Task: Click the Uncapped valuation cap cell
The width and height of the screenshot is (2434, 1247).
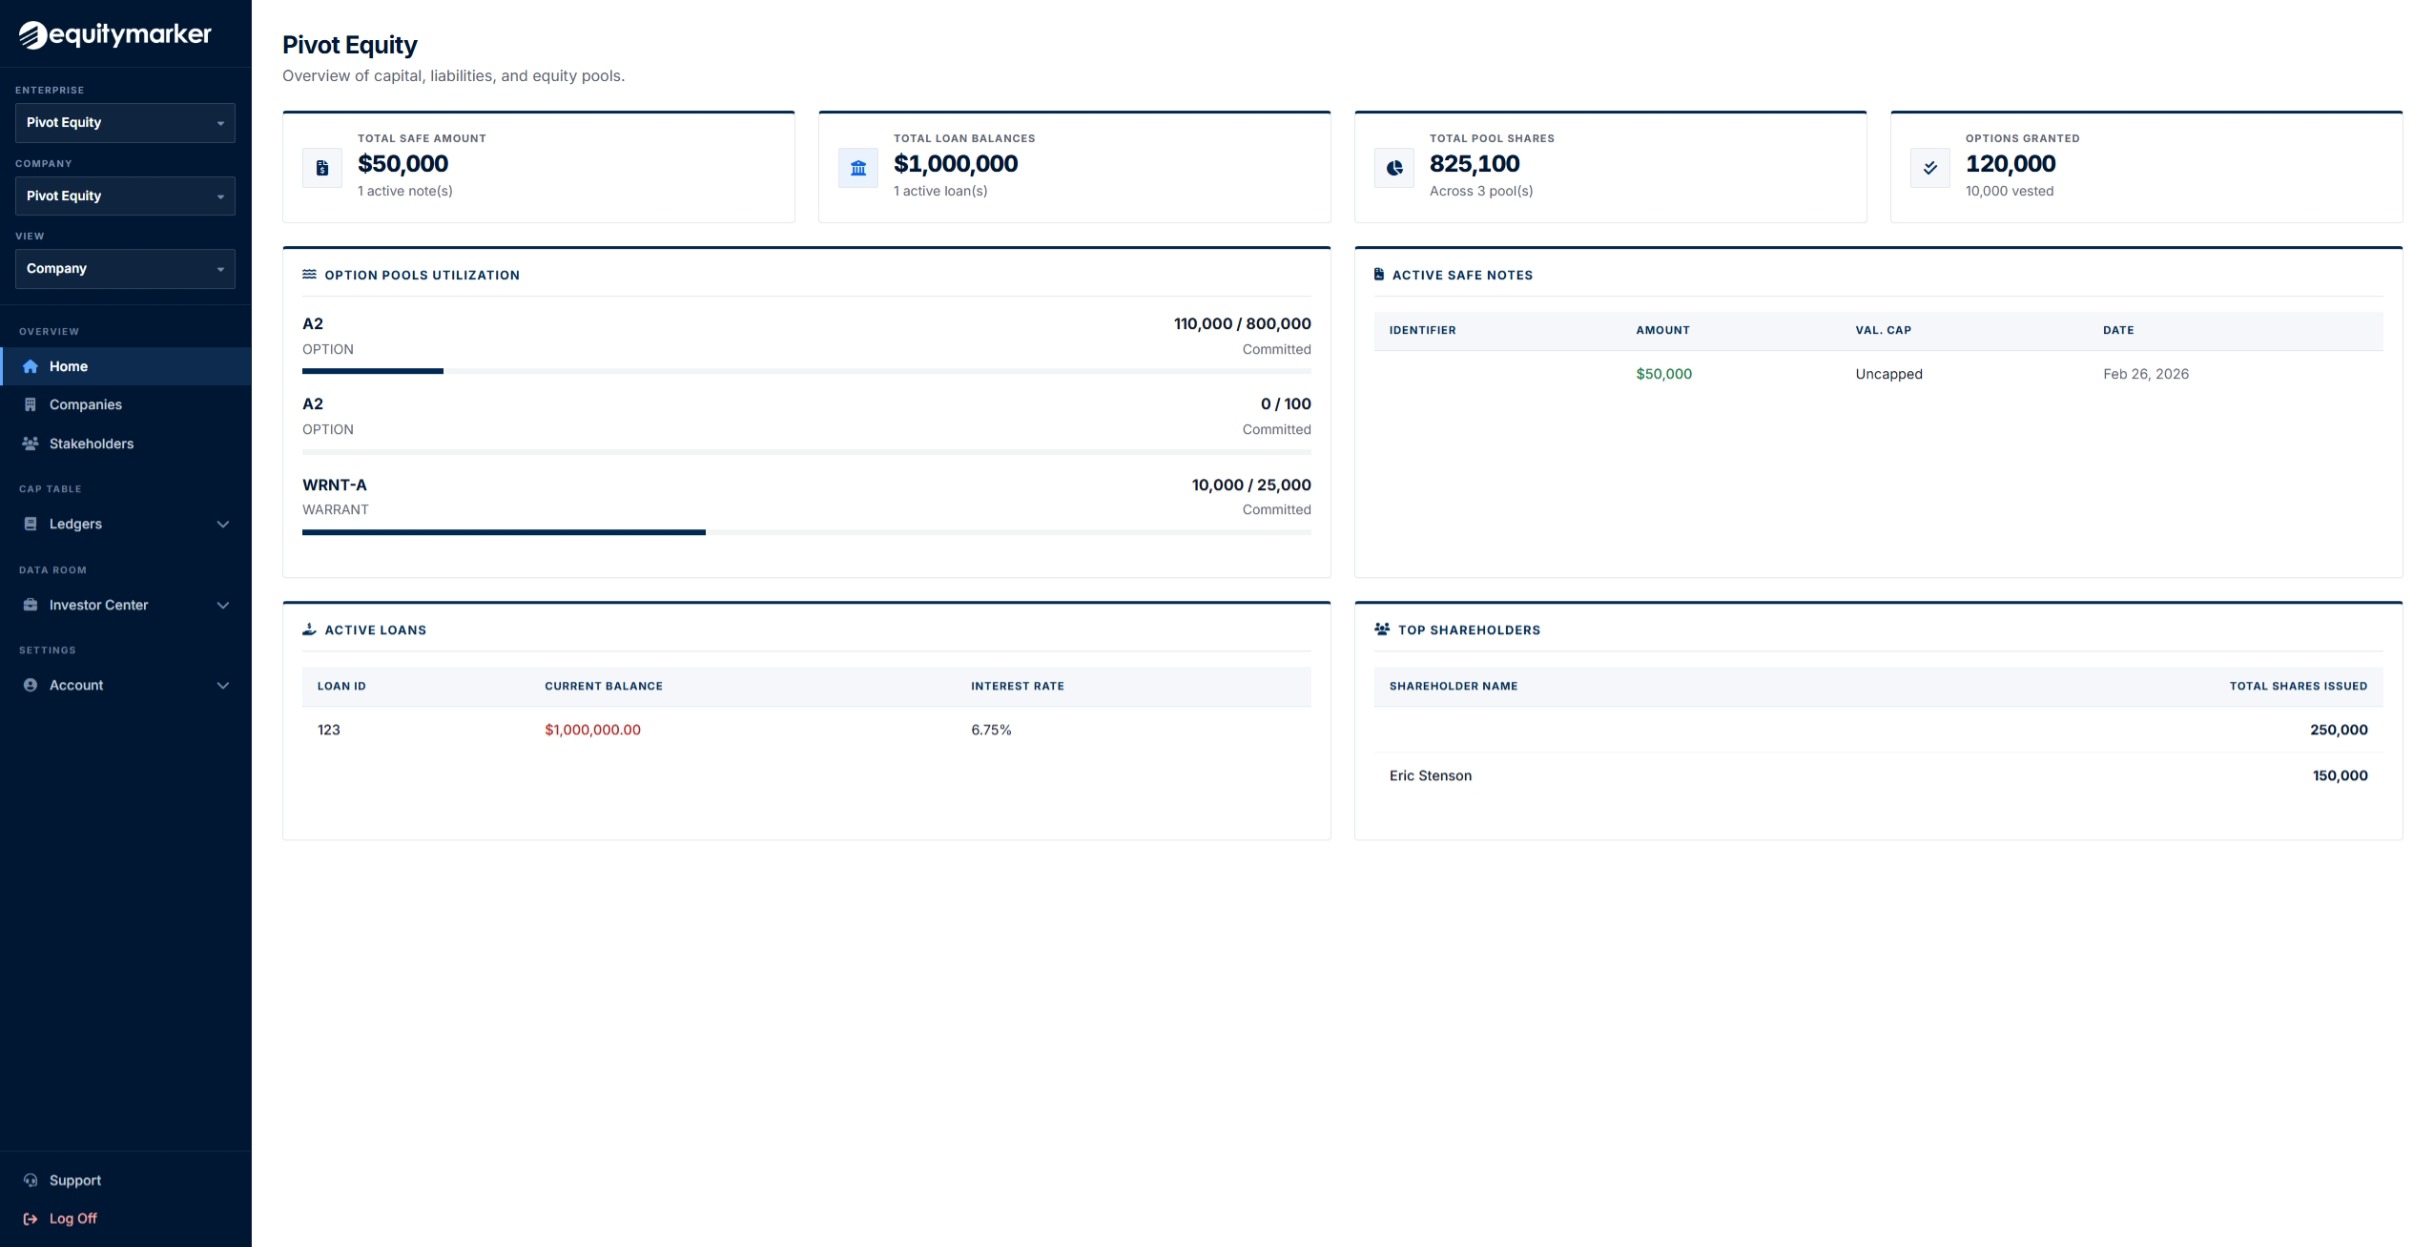Action: [x=1889, y=374]
